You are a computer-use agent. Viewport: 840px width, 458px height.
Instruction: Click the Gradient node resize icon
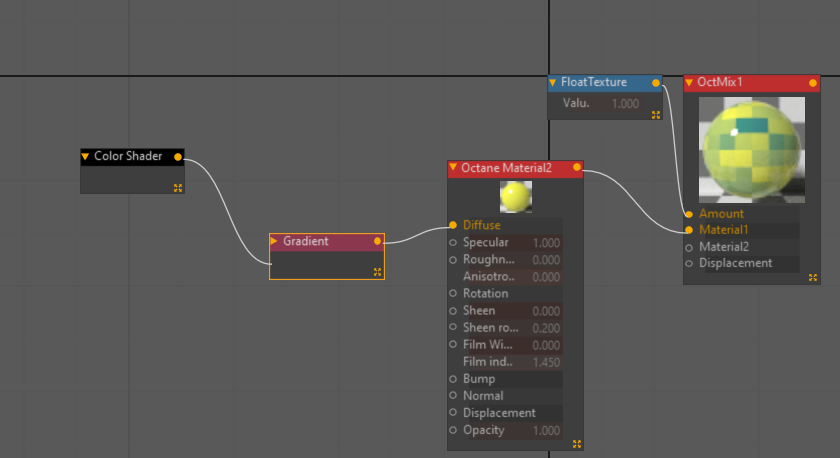click(x=377, y=273)
